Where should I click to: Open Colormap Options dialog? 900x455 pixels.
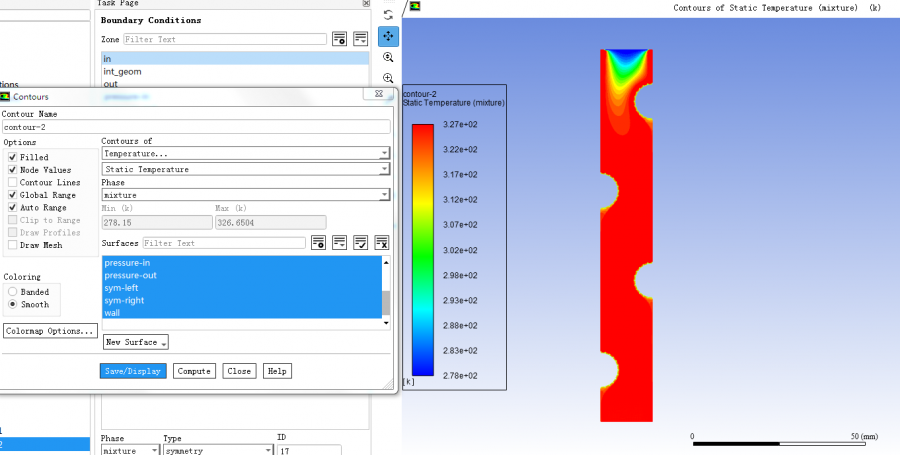pos(50,330)
